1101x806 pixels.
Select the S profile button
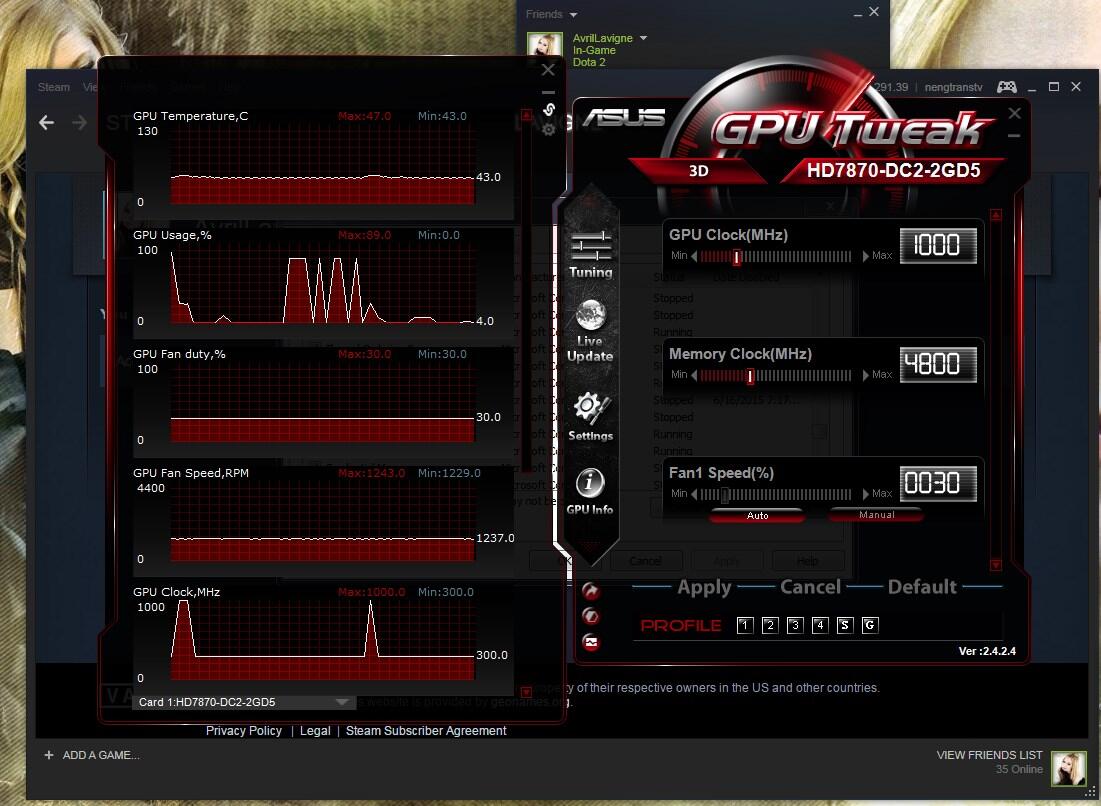click(x=845, y=625)
